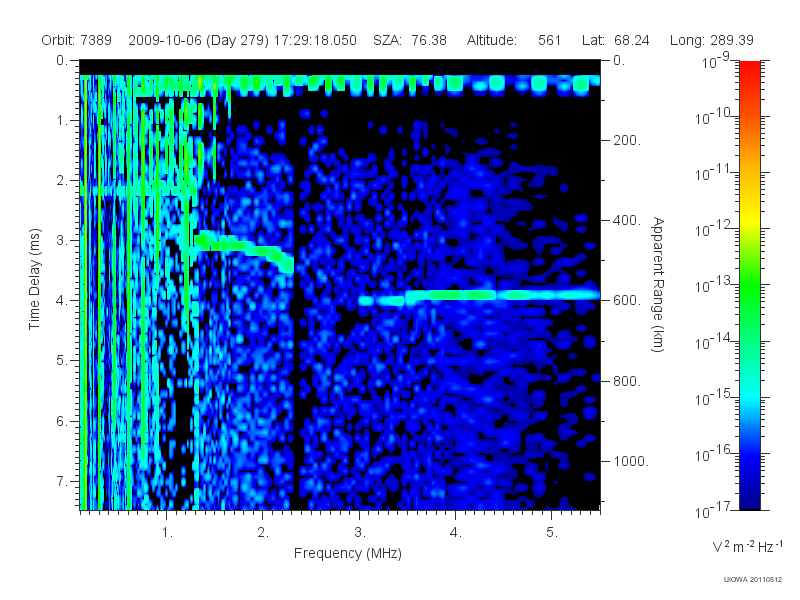Click the '7.' time delay tick label
The image size is (800, 600).
(x=62, y=481)
